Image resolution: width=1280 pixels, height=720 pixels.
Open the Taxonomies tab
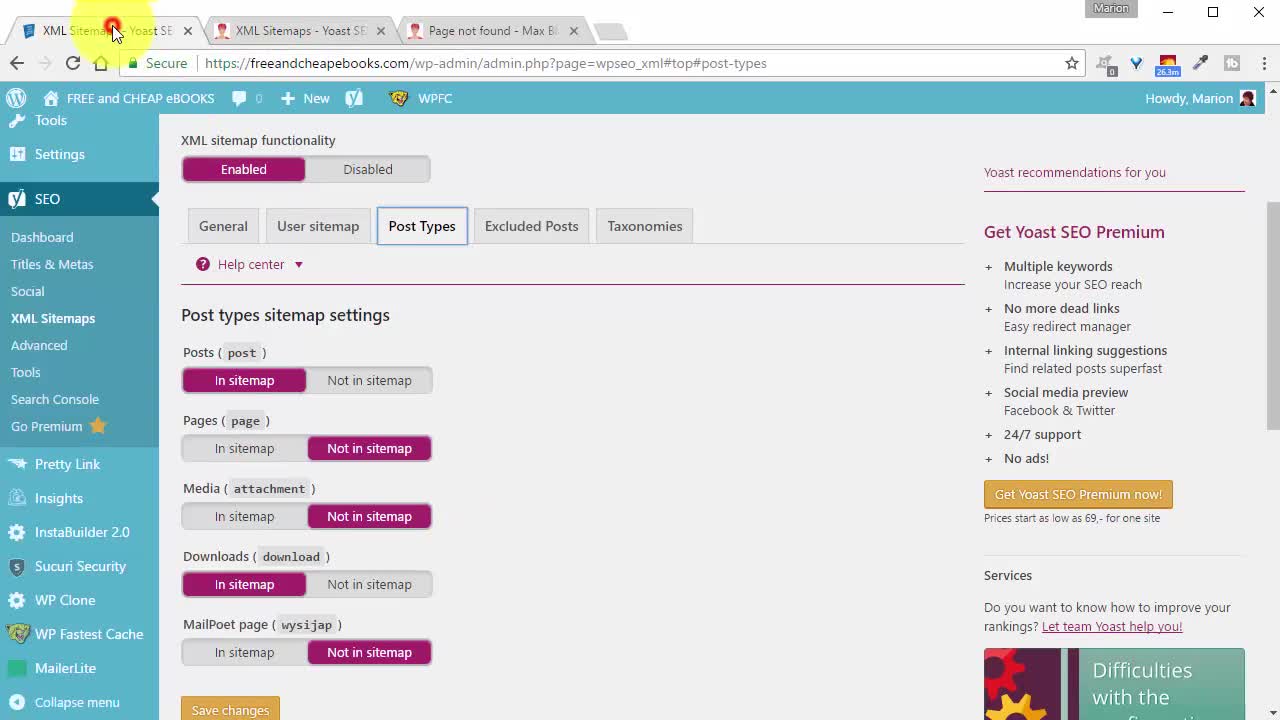click(645, 226)
